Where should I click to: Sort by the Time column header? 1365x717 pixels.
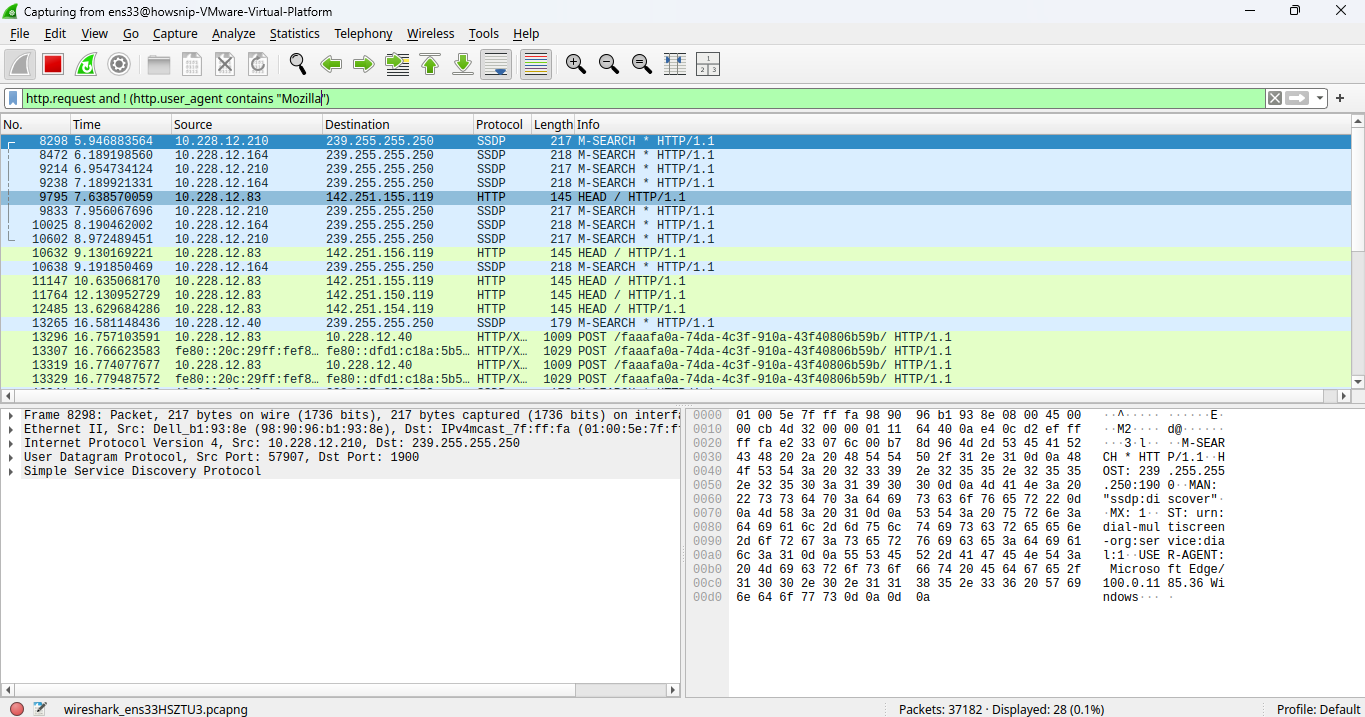pos(120,124)
